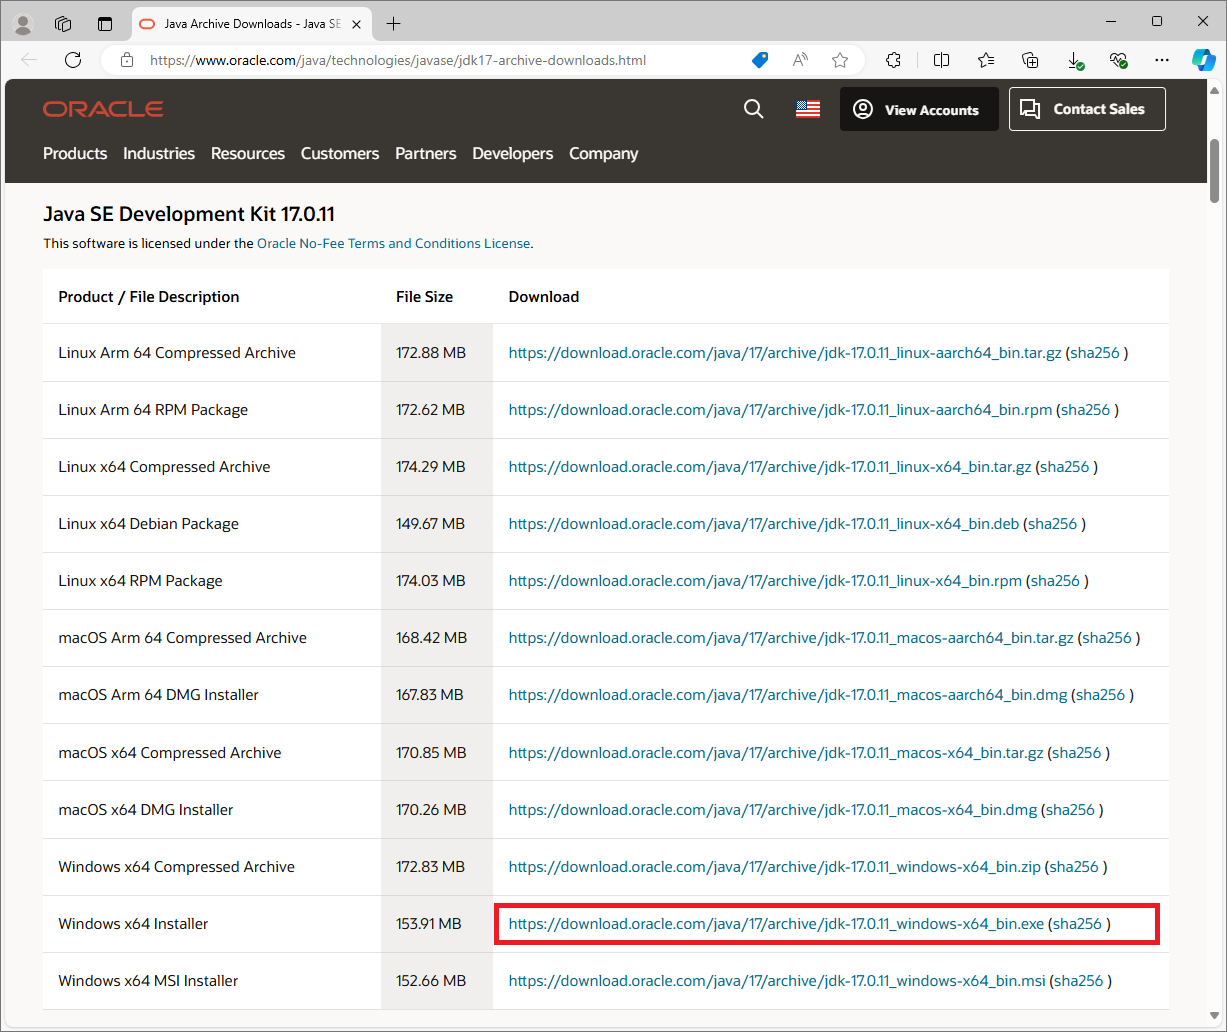This screenshot has width=1227, height=1032.
Task: Open the Copilot sidebar icon
Action: pos(1203,60)
